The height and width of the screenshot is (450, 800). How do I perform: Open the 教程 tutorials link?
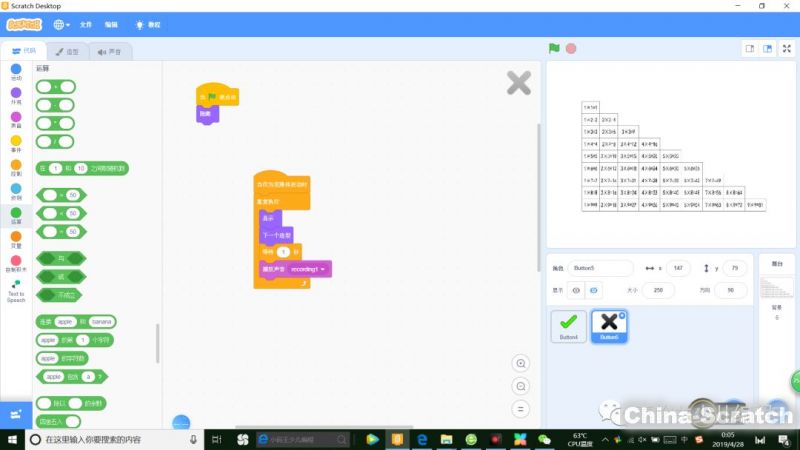click(x=148, y=23)
